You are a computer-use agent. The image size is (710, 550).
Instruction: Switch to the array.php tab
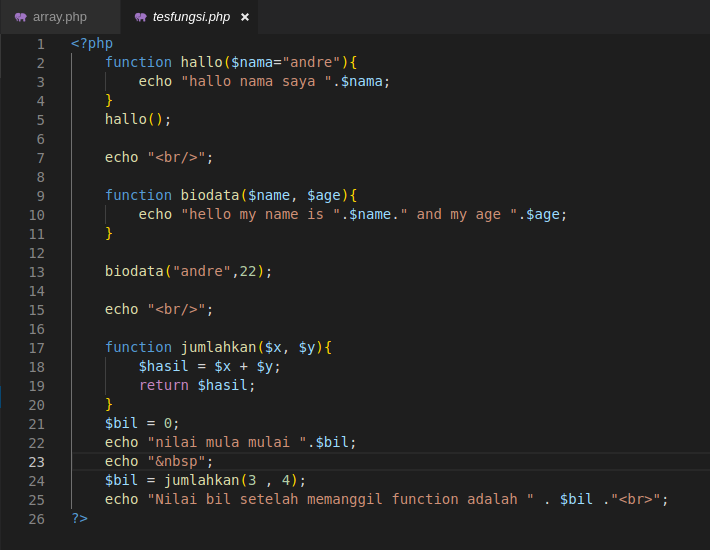tap(60, 17)
